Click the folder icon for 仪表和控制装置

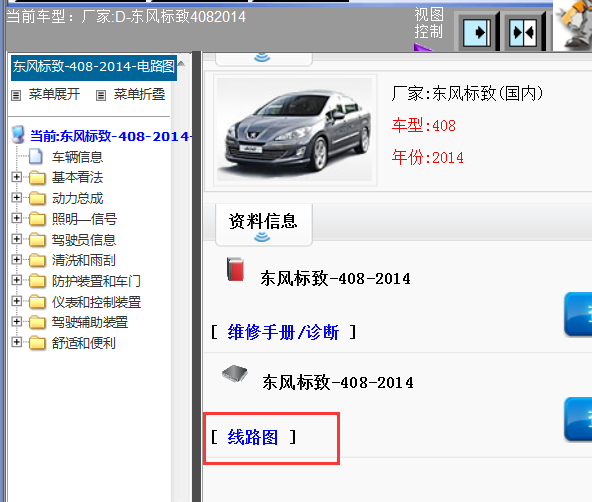click(x=37, y=302)
